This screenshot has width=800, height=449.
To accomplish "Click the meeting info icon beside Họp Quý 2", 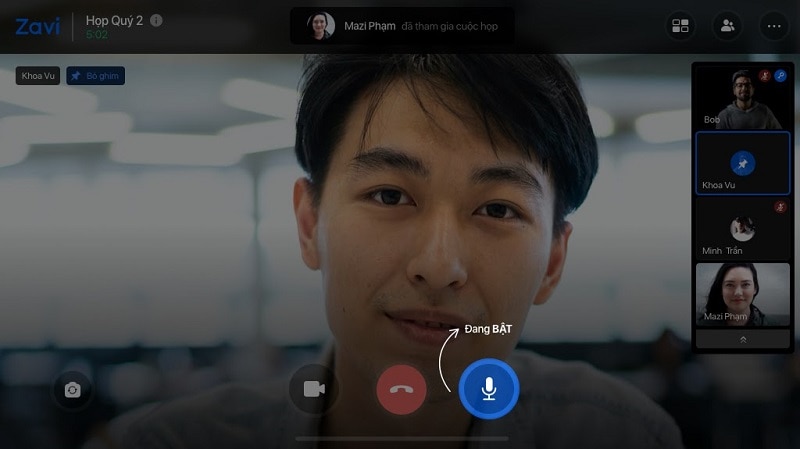I will [156, 20].
